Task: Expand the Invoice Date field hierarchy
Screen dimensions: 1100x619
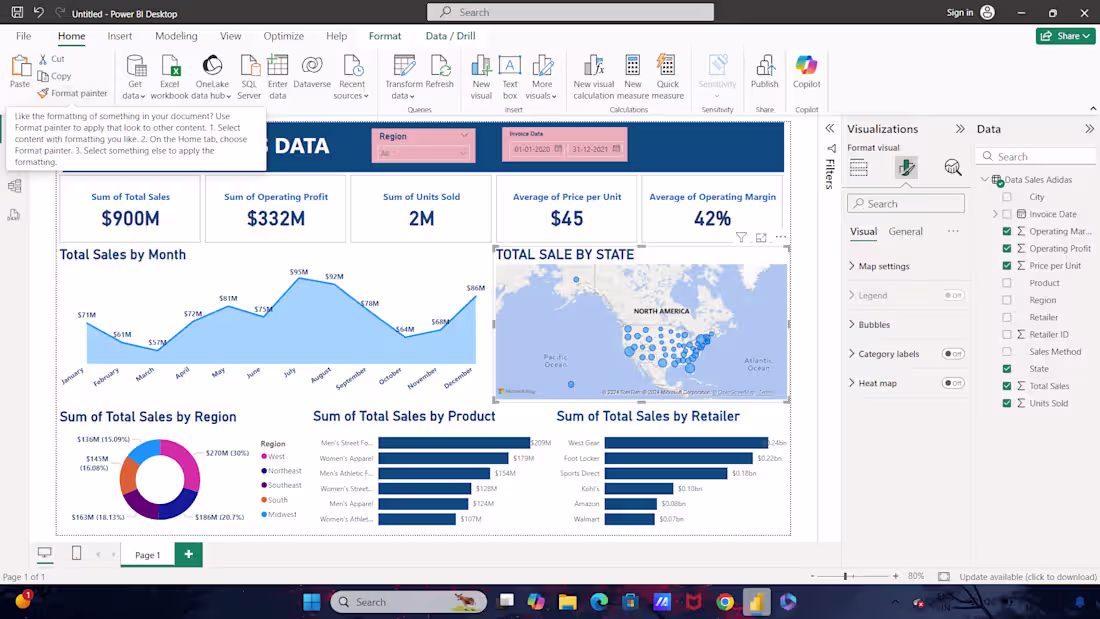Action: pyautogui.click(x=993, y=214)
